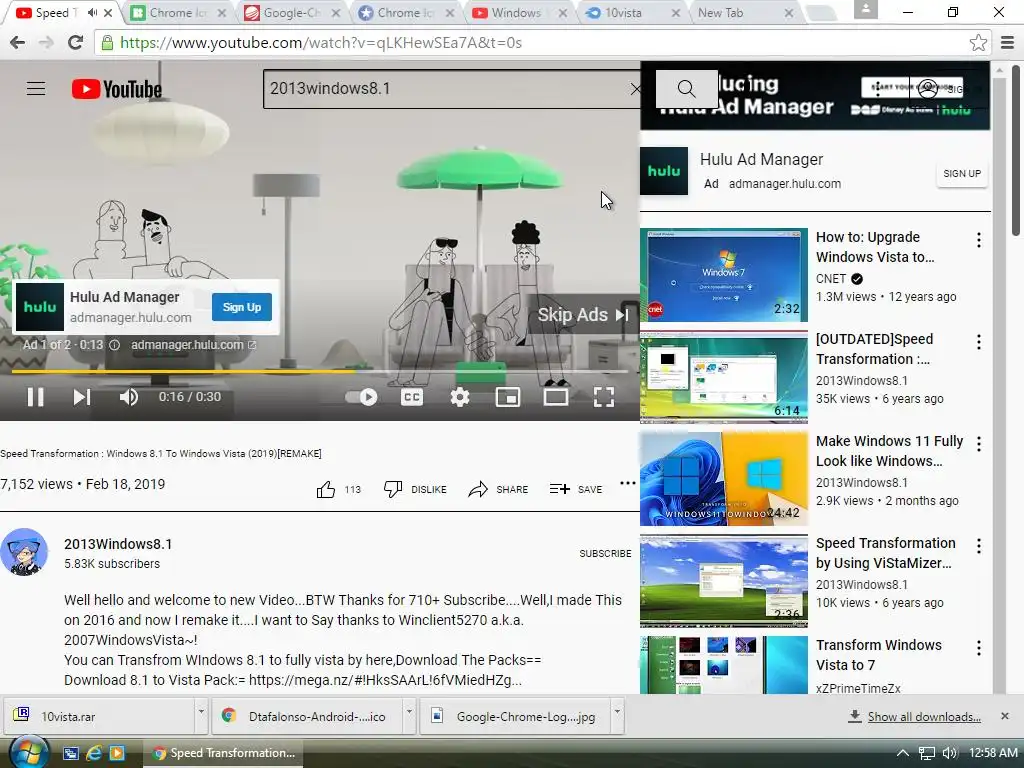Open options for ViStaMizer video
The height and width of the screenshot is (768, 1024).
pos(978,546)
